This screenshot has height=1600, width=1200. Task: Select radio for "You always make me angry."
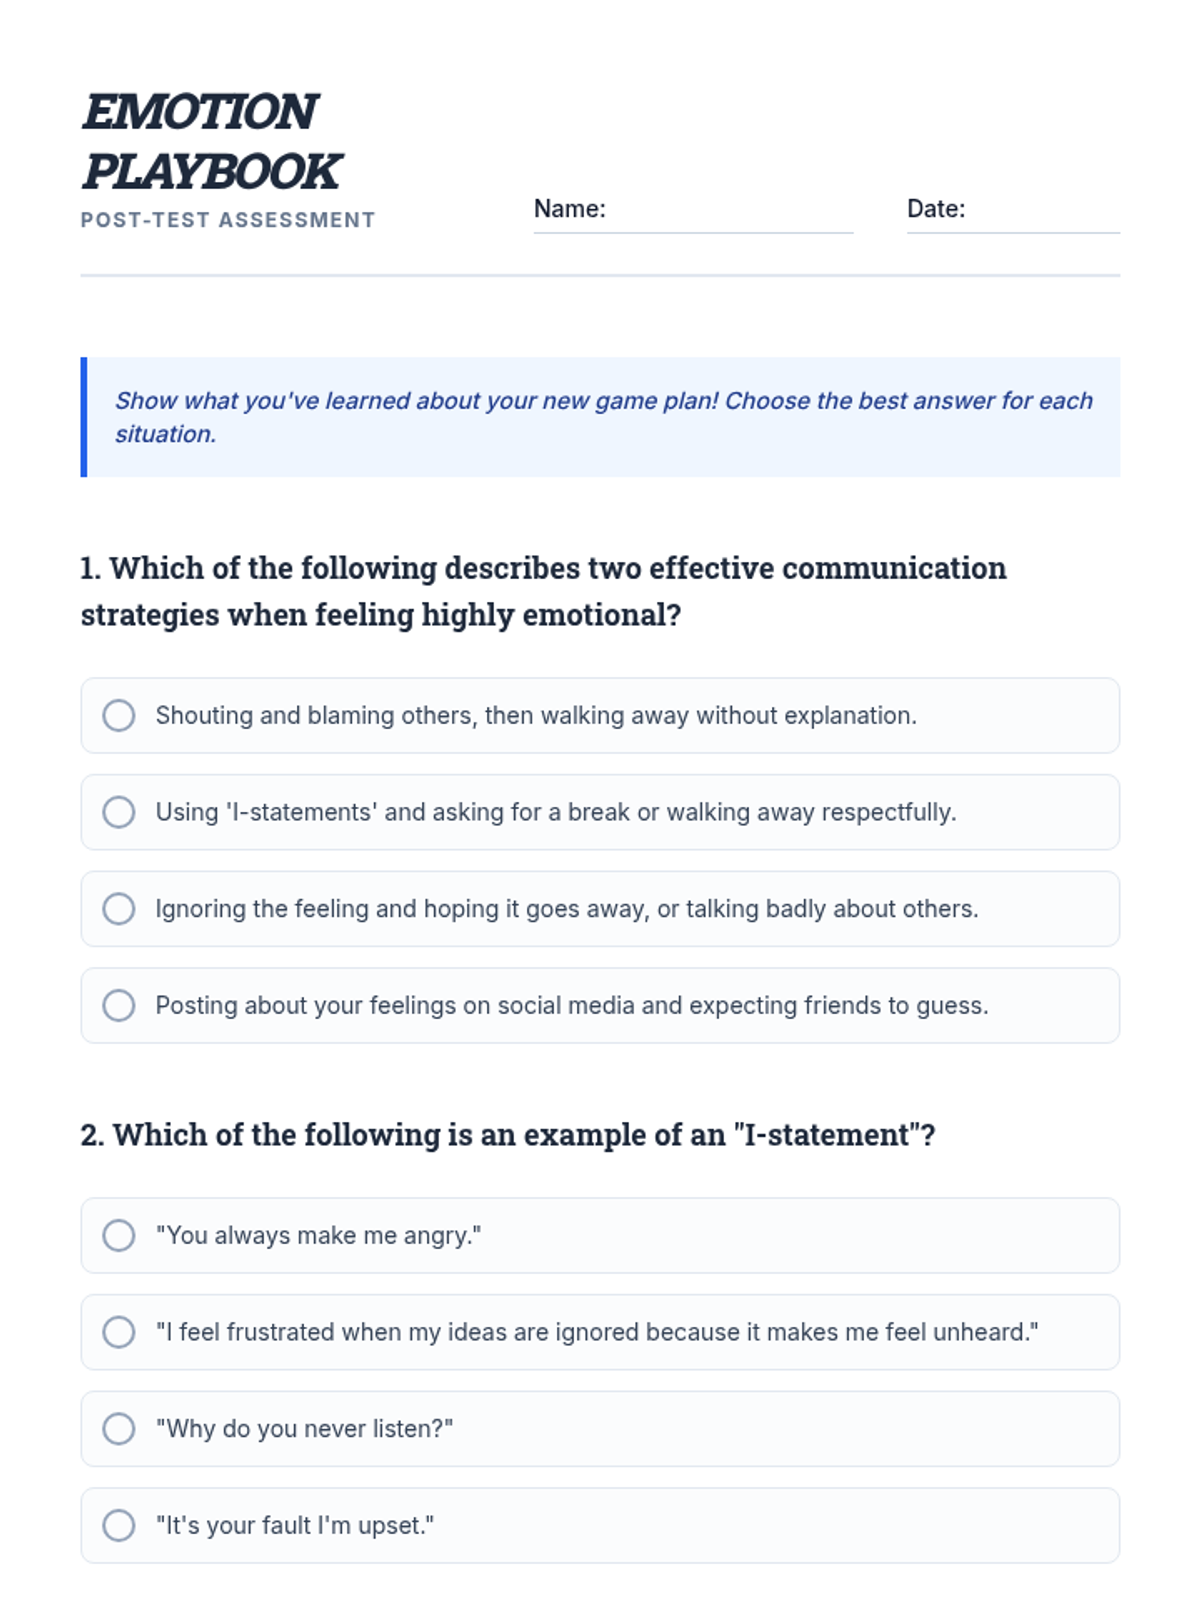click(119, 1235)
